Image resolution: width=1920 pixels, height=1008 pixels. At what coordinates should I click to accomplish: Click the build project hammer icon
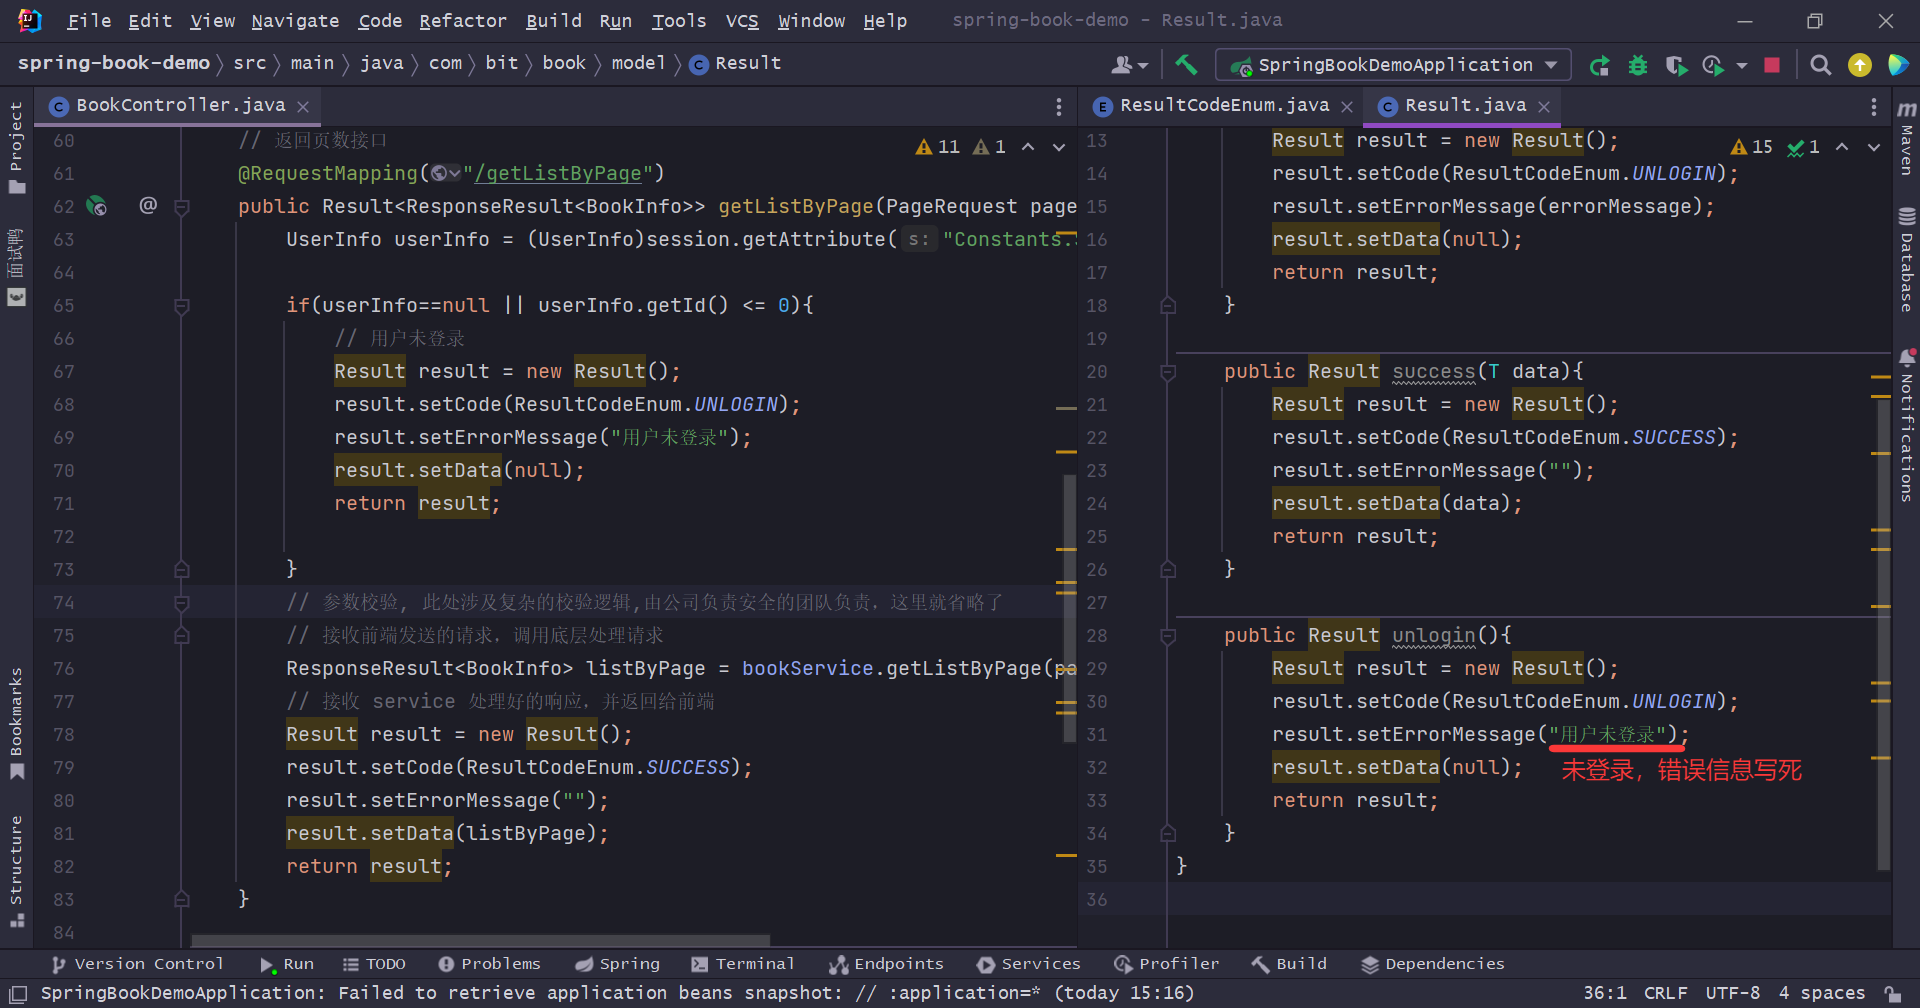pyautogui.click(x=1186, y=65)
